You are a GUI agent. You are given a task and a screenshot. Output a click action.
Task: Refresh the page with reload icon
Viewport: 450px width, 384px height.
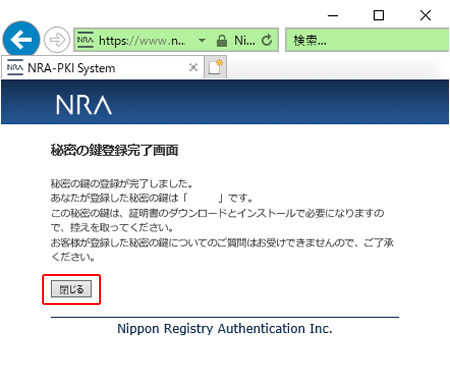click(267, 40)
